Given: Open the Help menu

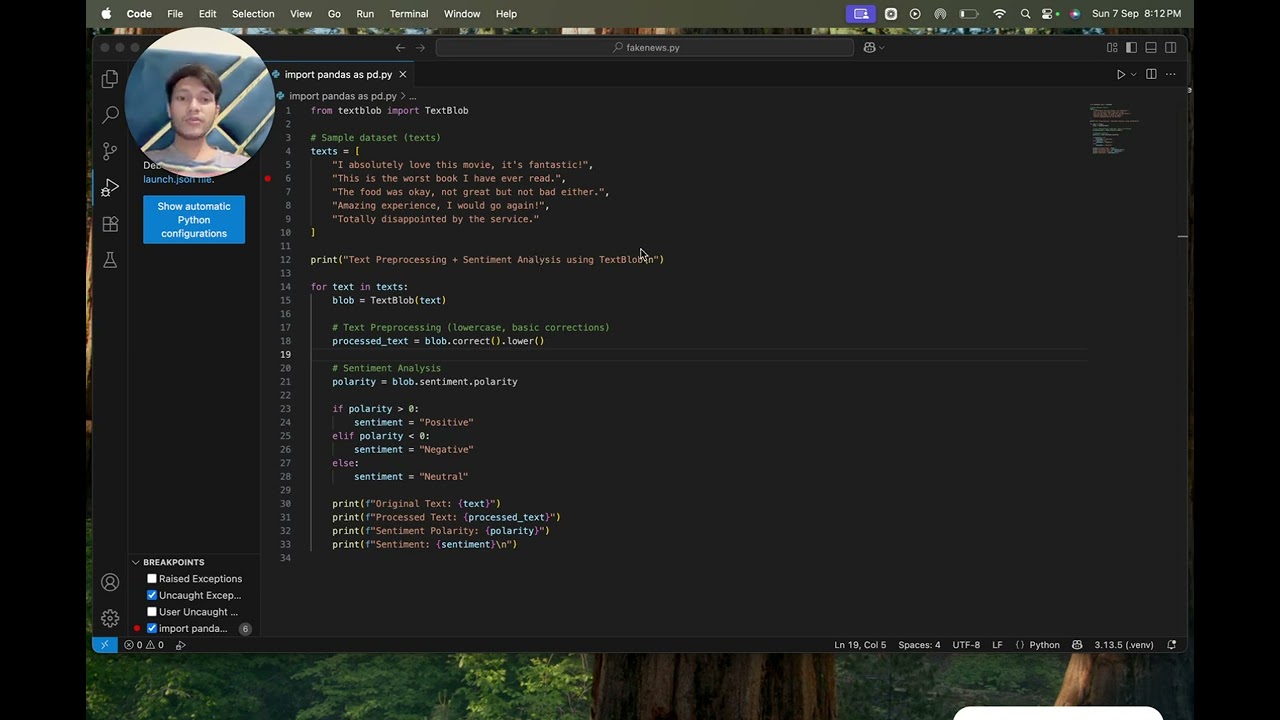Looking at the screenshot, I should coord(506,14).
